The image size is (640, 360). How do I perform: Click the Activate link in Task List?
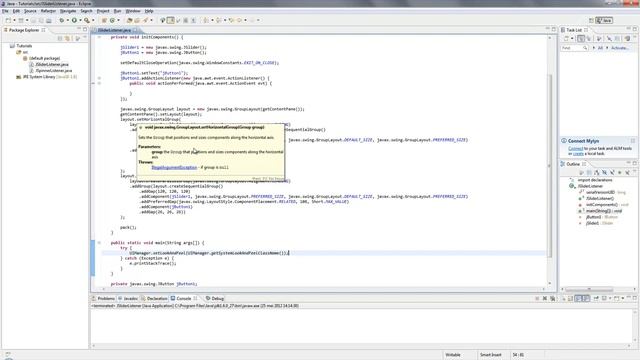[x=620, y=48]
